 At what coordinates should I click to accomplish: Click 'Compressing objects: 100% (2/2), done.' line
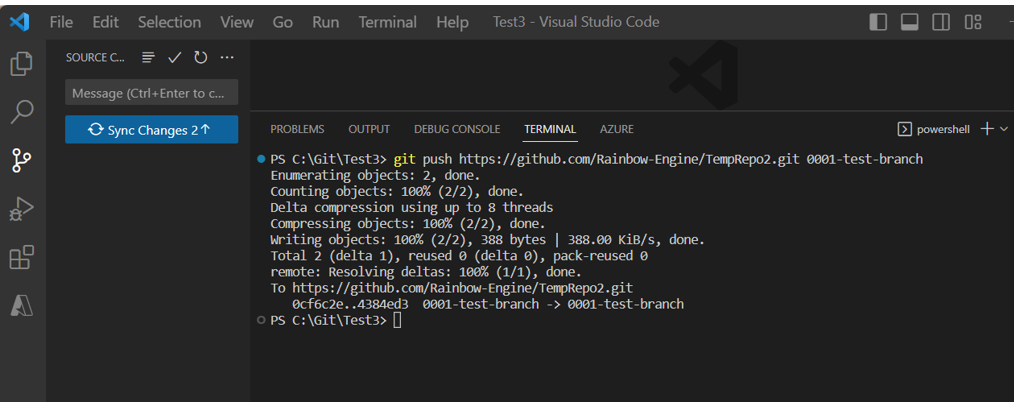click(x=408, y=224)
